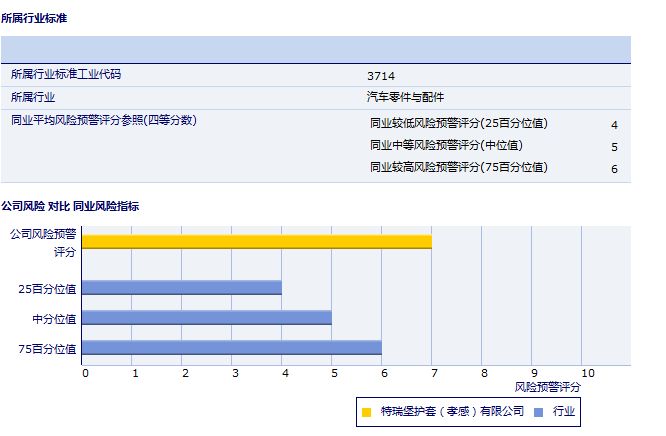Viewport: 666px width, 436px height.
Task: Select the industry code value 3714
Action: 381,75
